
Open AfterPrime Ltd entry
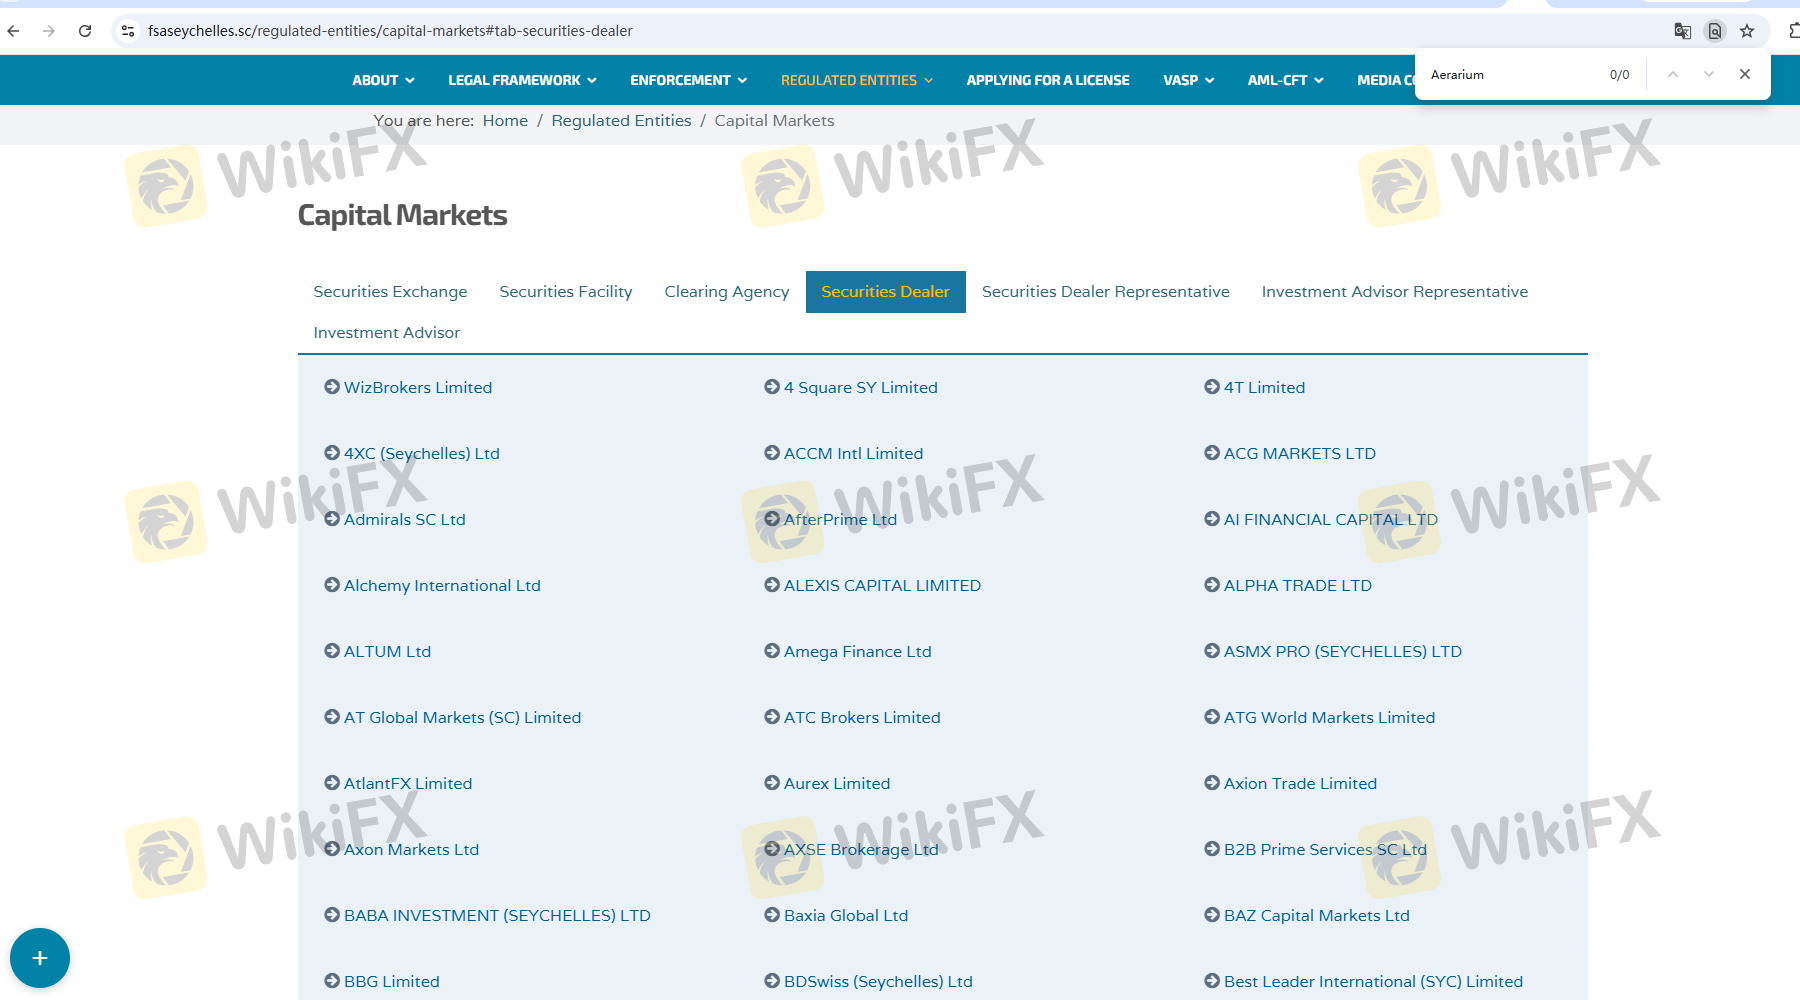point(840,519)
